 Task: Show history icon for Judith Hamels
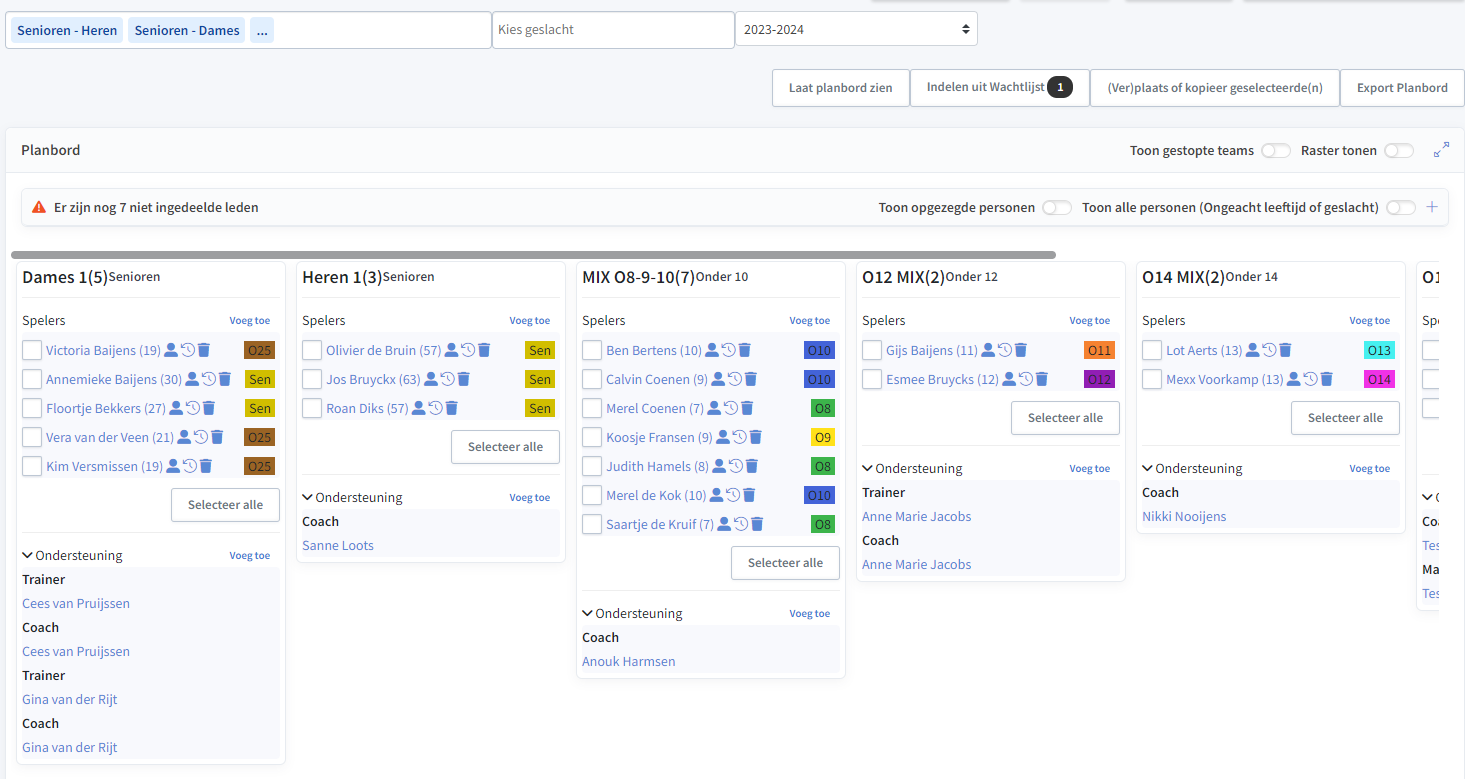tap(735, 466)
